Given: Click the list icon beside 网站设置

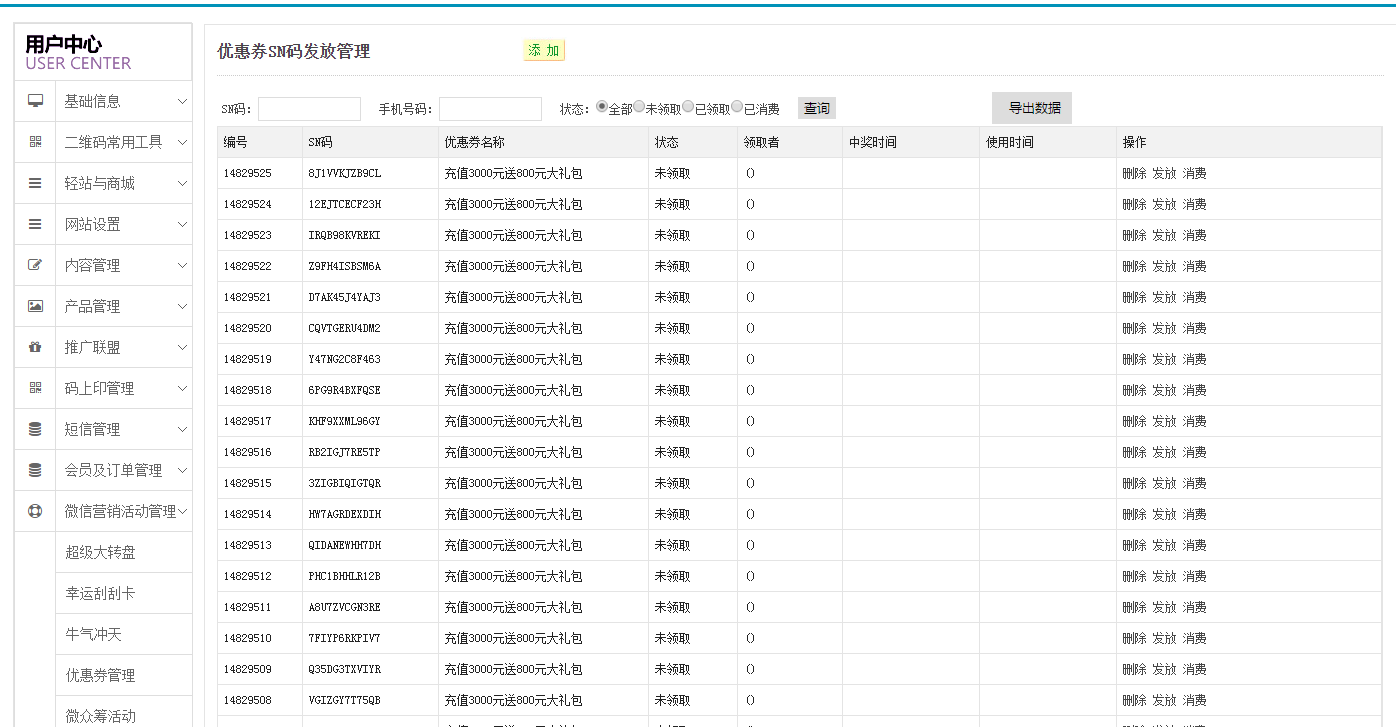Looking at the screenshot, I should coord(35,224).
